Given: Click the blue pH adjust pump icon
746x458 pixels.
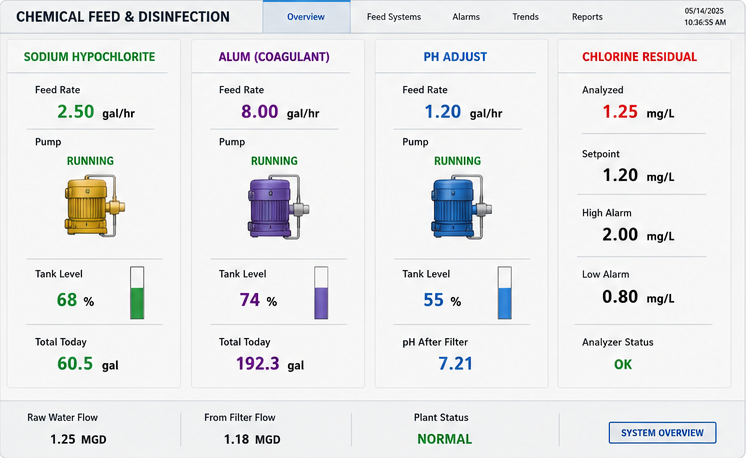Looking at the screenshot, I should 461,206.
